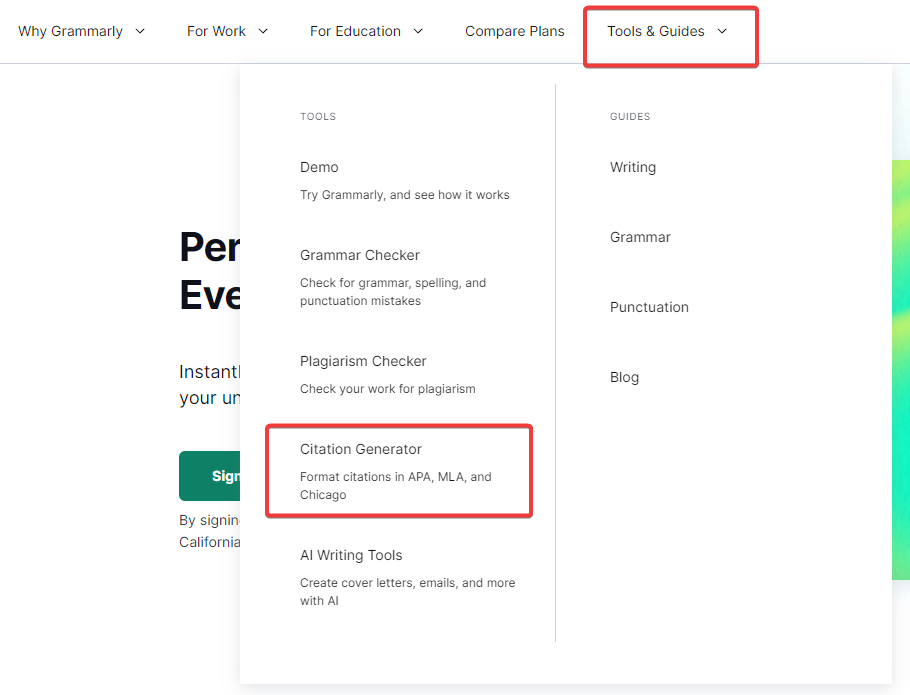This screenshot has width=910, height=695.
Task: Open the Grammar Checker tool
Action: pos(360,255)
